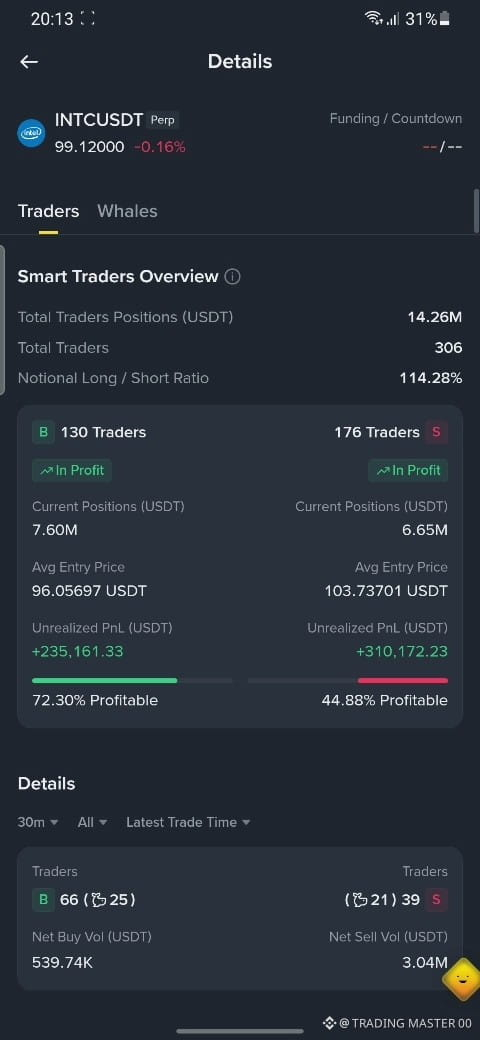Tap the whale icon next to 25
The image size is (480, 1040).
pos(101,900)
